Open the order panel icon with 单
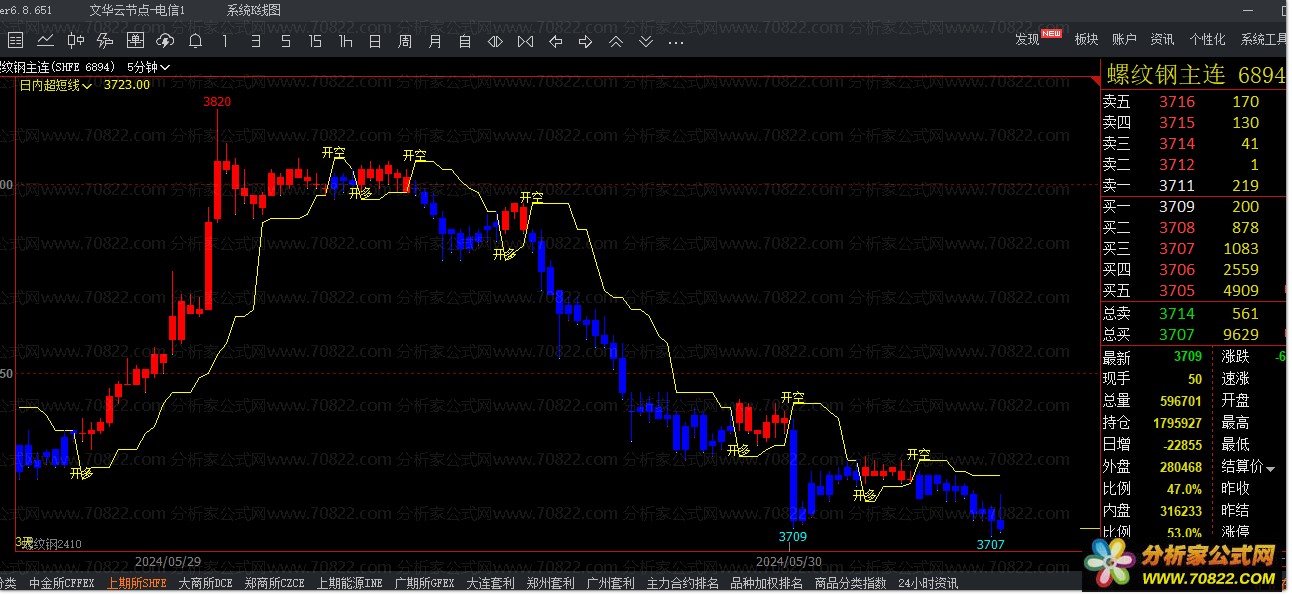This screenshot has width=1292, height=595. pyautogui.click(x=135, y=41)
